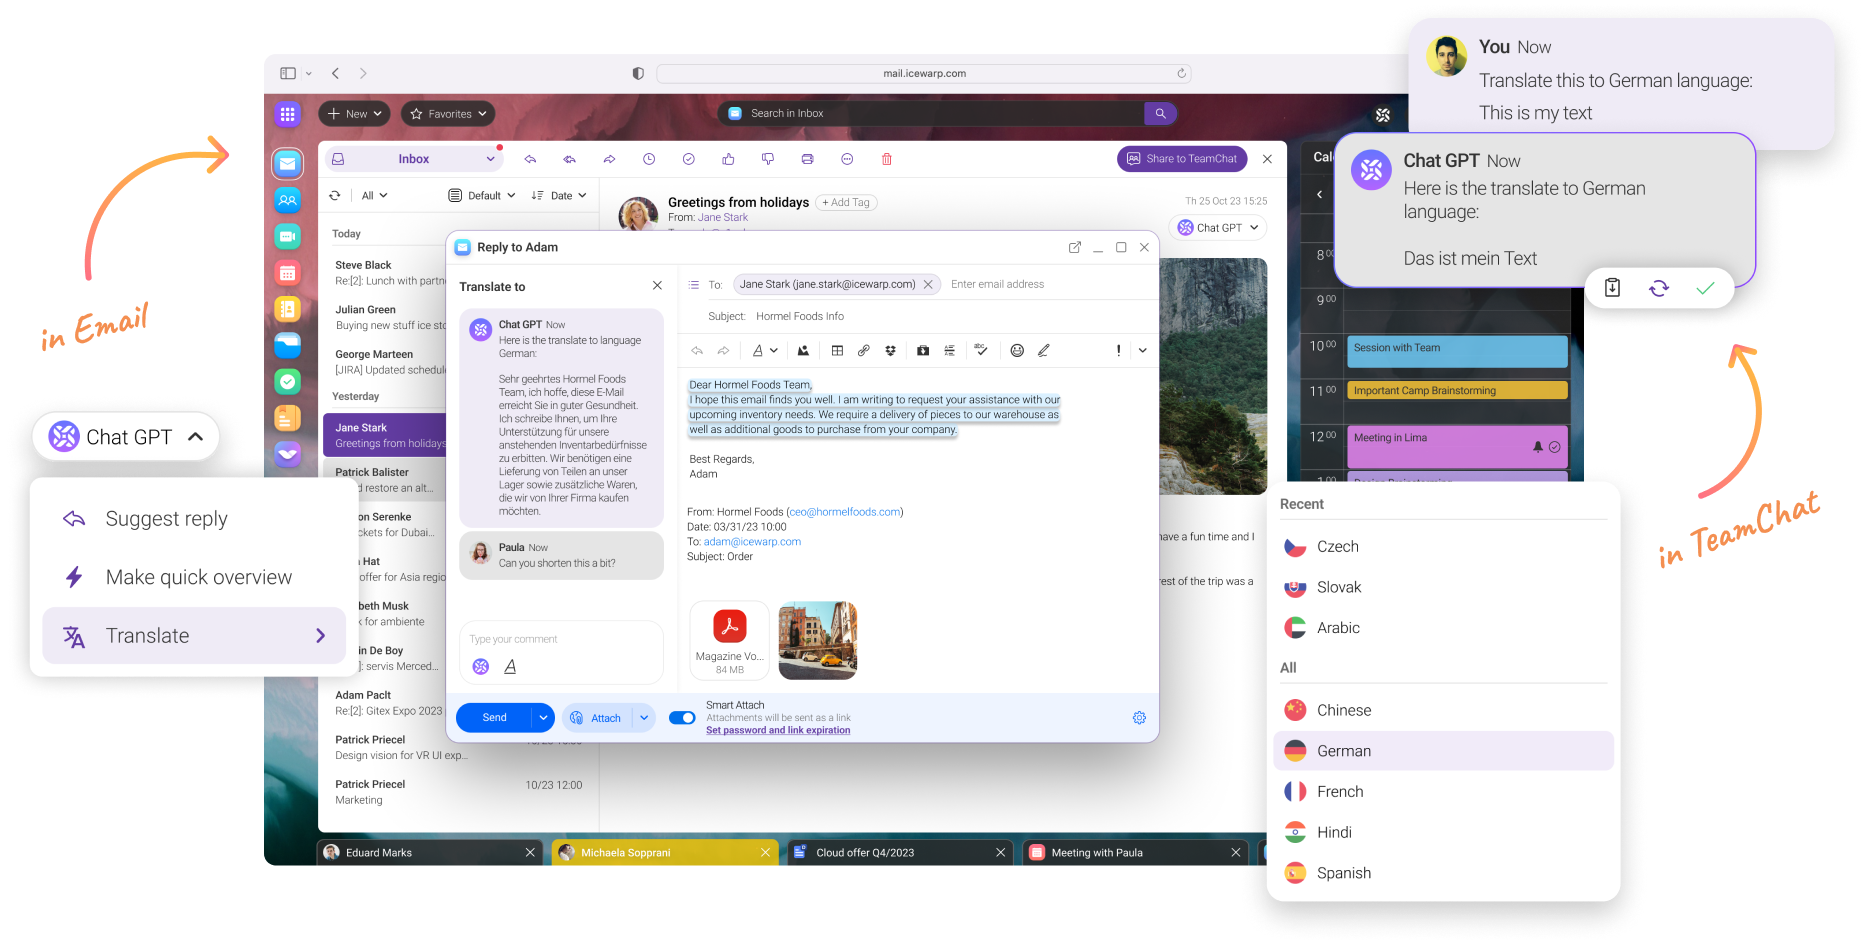Open the video Conferences sidebar icon
Viewport: 1865px width, 944px height.
pos(288,236)
